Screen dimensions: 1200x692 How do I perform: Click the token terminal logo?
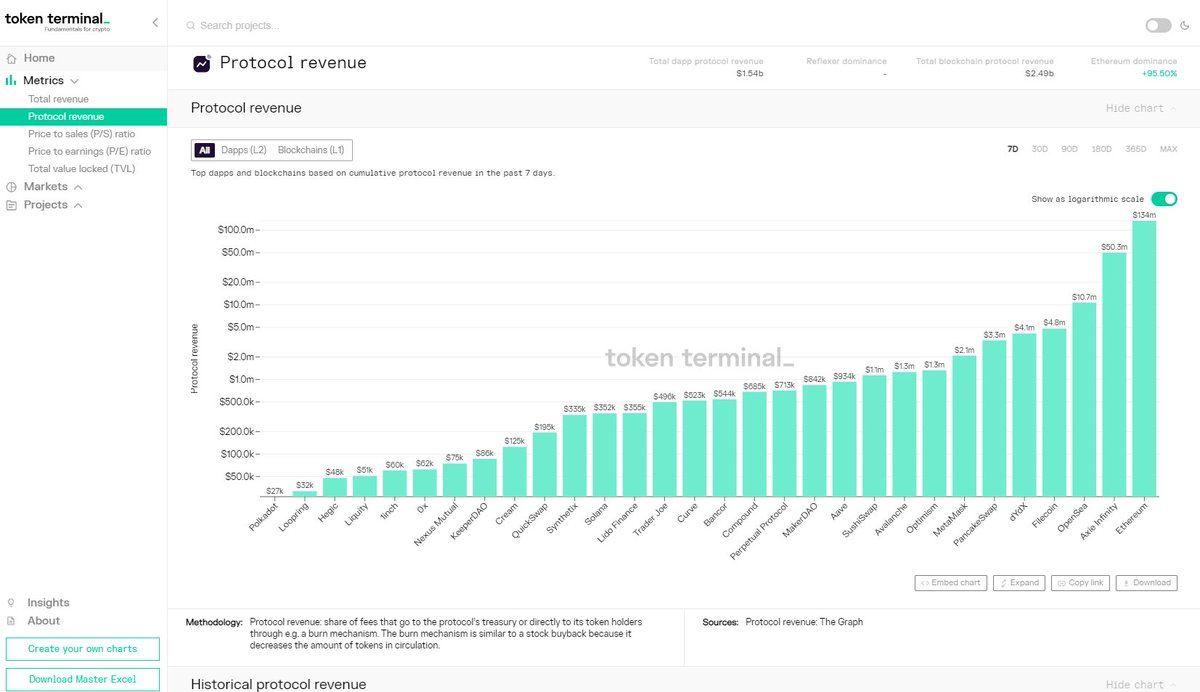pyautogui.click(x=58, y=21)
